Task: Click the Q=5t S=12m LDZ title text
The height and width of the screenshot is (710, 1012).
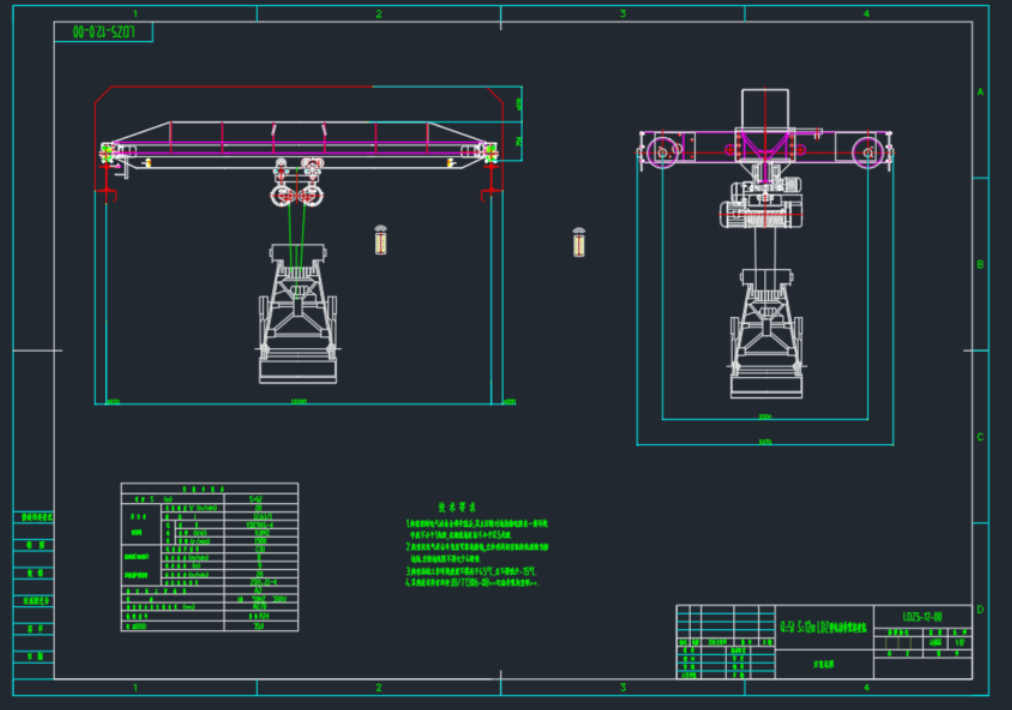Action: pyautogui.click(x=823, y=627)
